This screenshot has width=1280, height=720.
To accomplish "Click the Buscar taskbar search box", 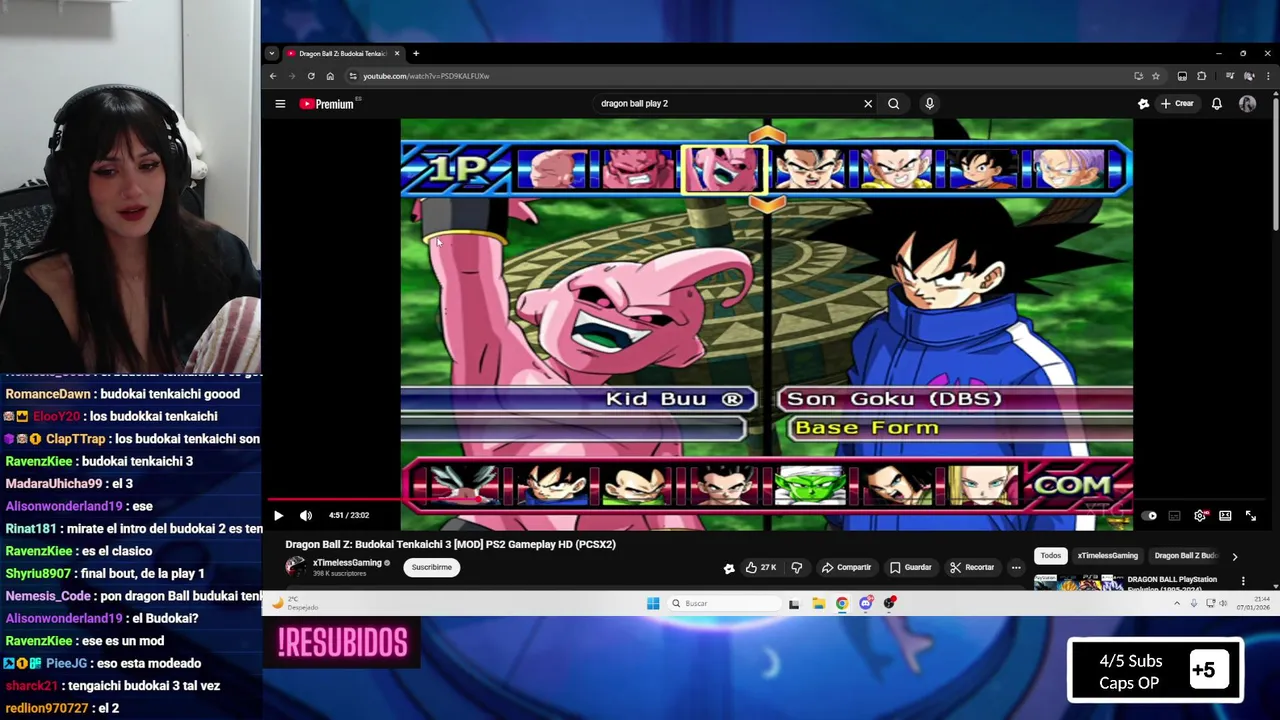I will coord(724,603).
